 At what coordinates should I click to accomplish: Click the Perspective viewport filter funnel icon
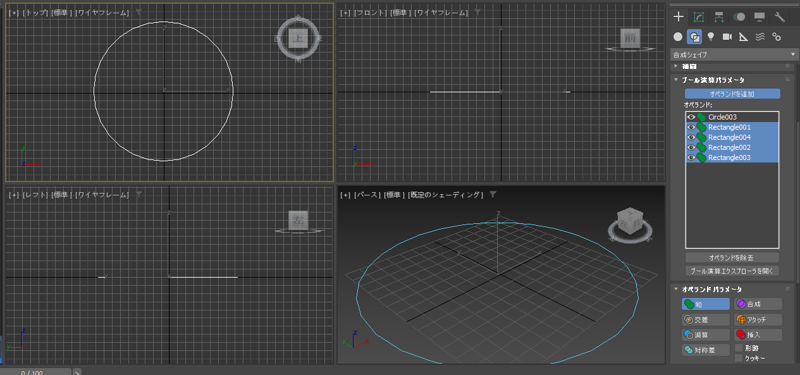[x=492, y=194]
